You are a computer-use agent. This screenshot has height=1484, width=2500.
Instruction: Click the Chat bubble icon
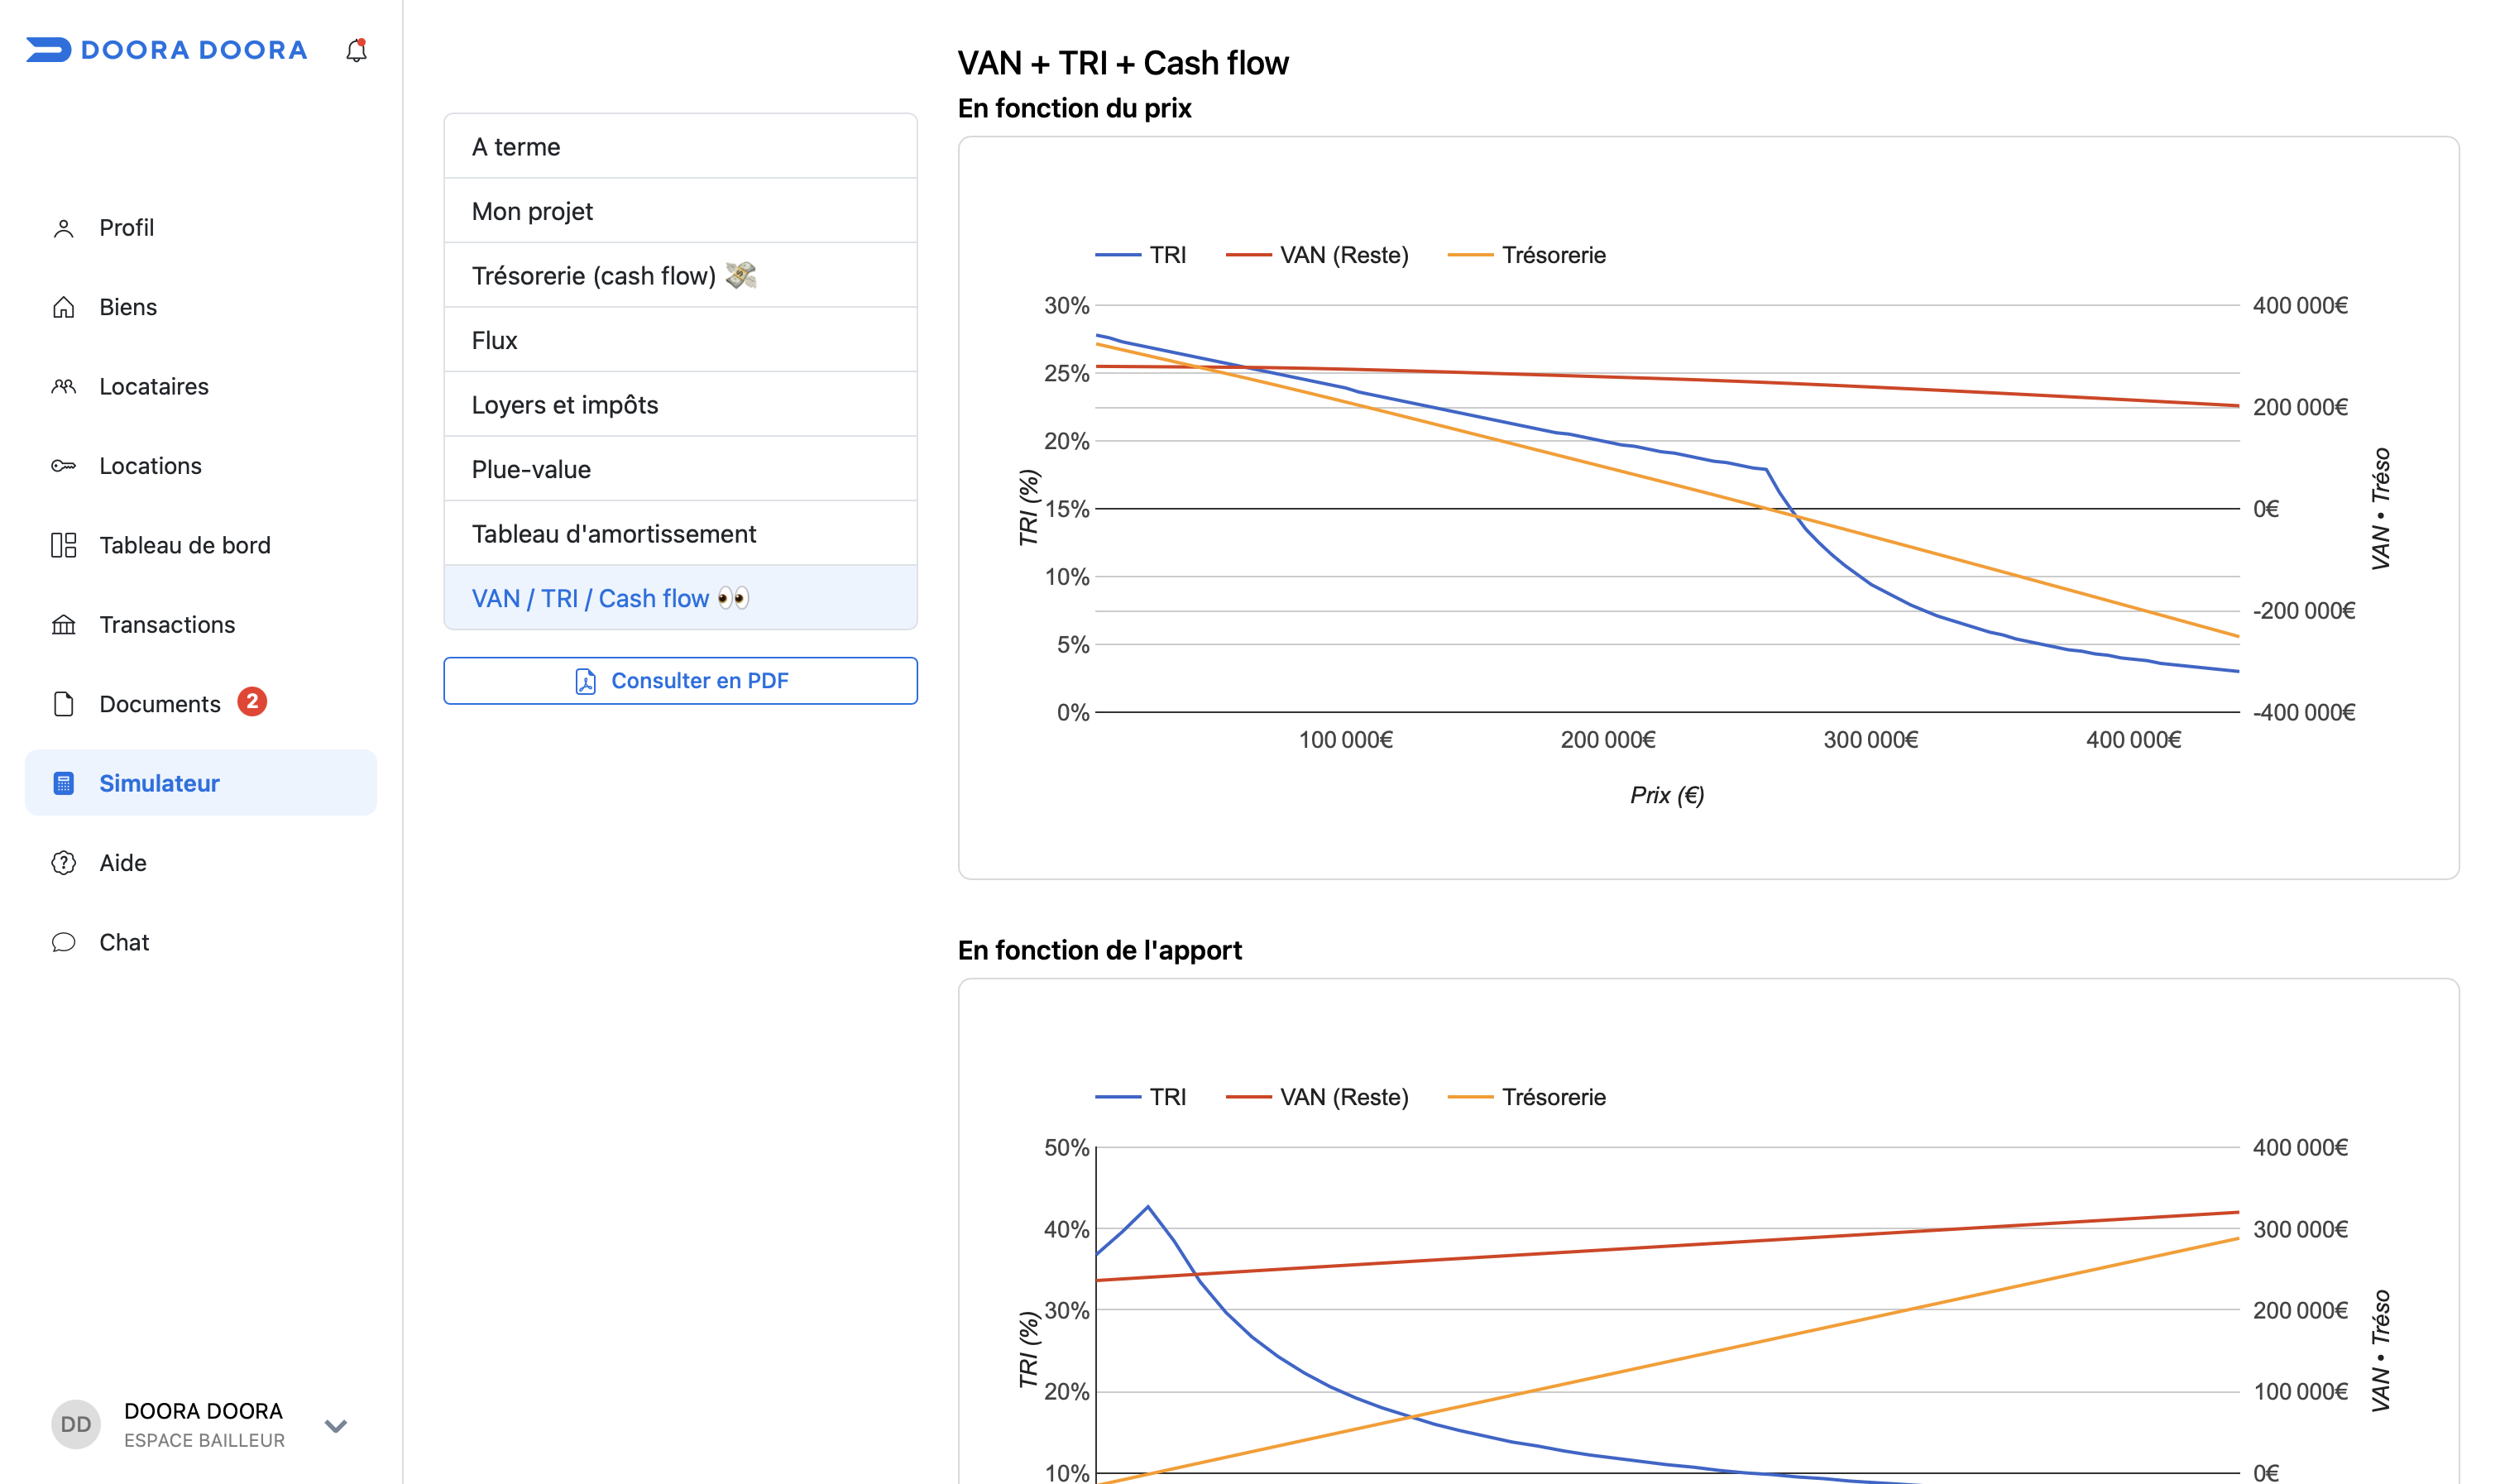[x=64, y=942]
